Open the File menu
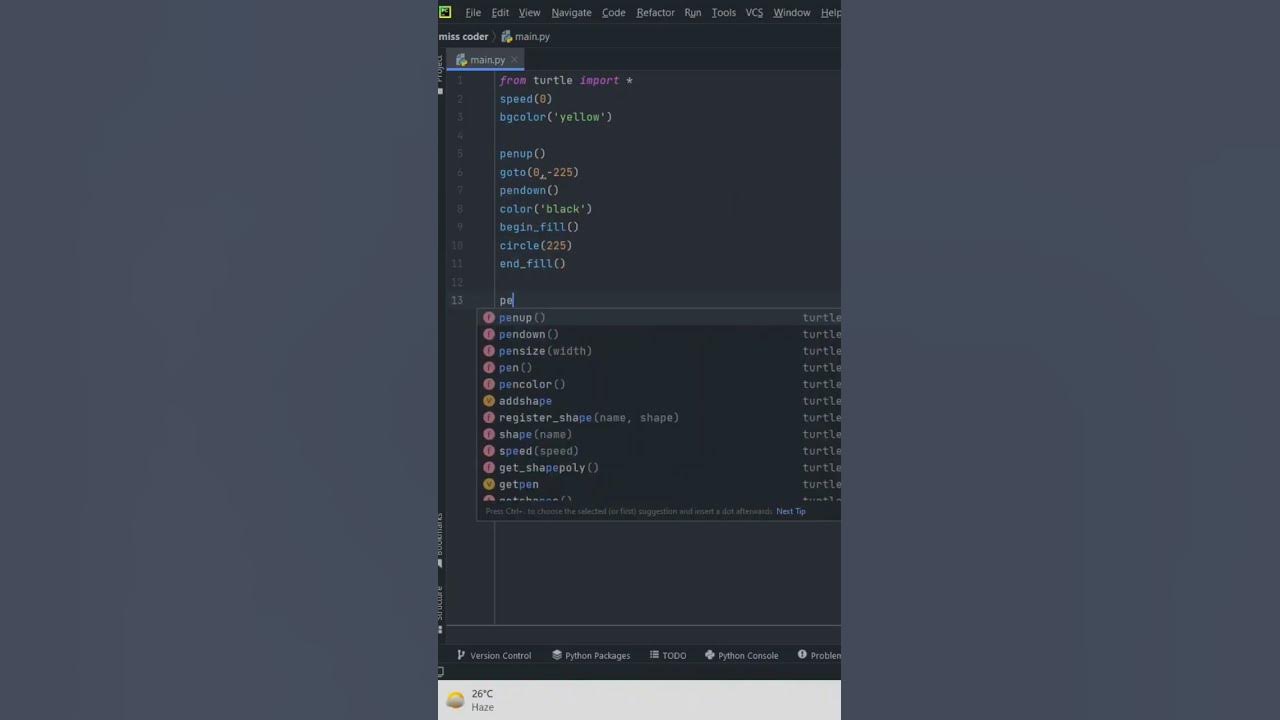Viewport: 1280px width, 720px height. (473, 13)
